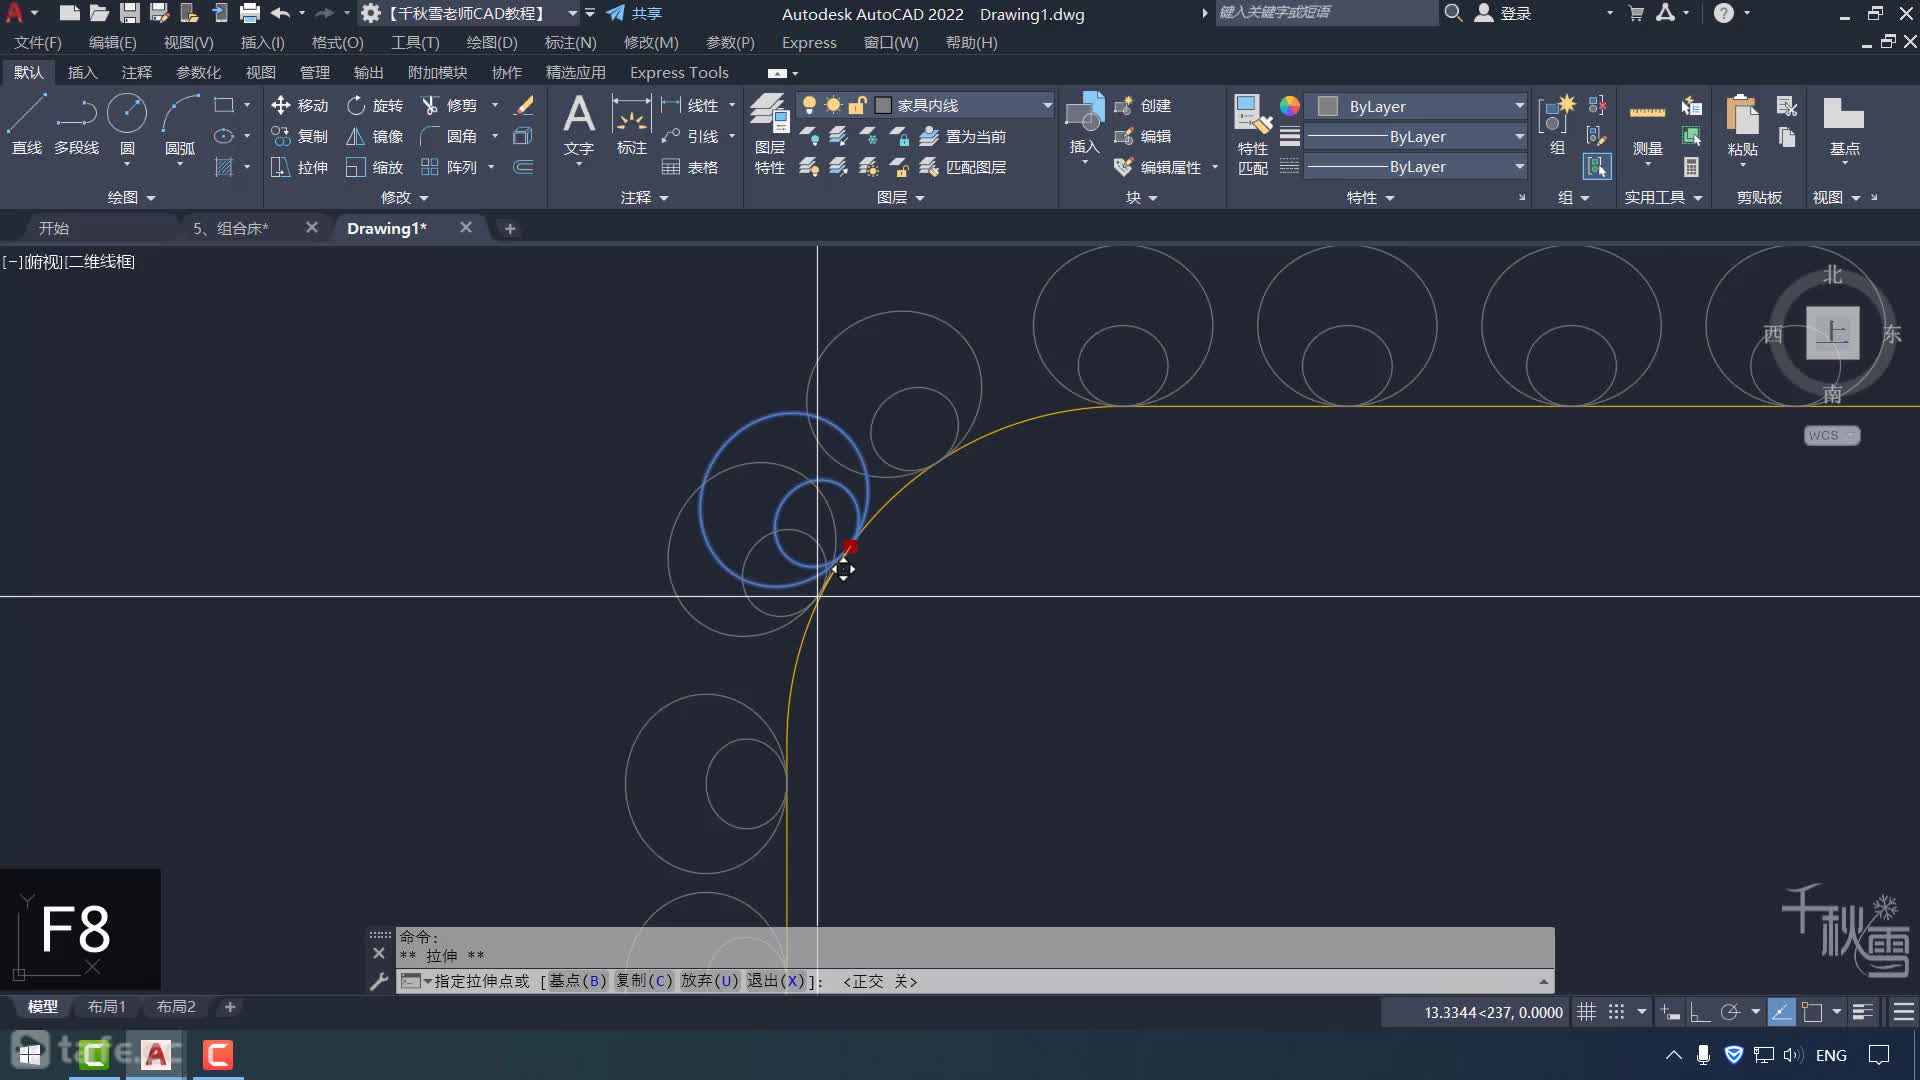Toggle grid display in status bar

[1586, 1012]
